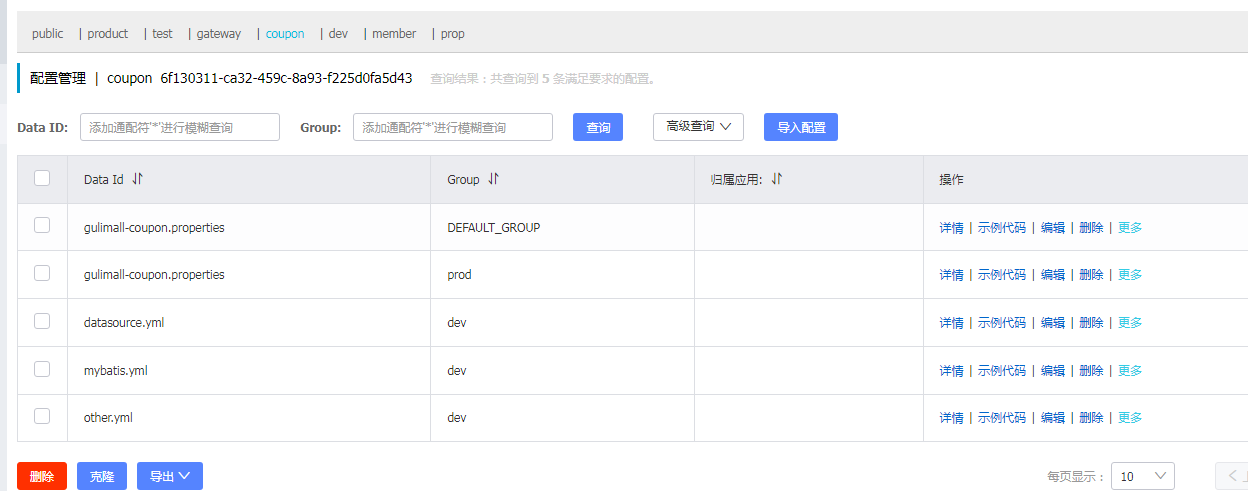The height and width of the screenshot is (491, 1248).
Task: Click the 导入配置 button
Action: 801,127
